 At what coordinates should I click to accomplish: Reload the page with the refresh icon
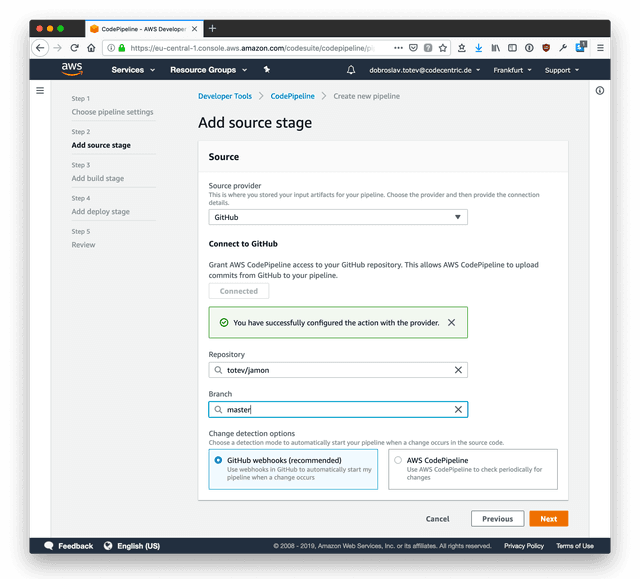coord(74,48)
